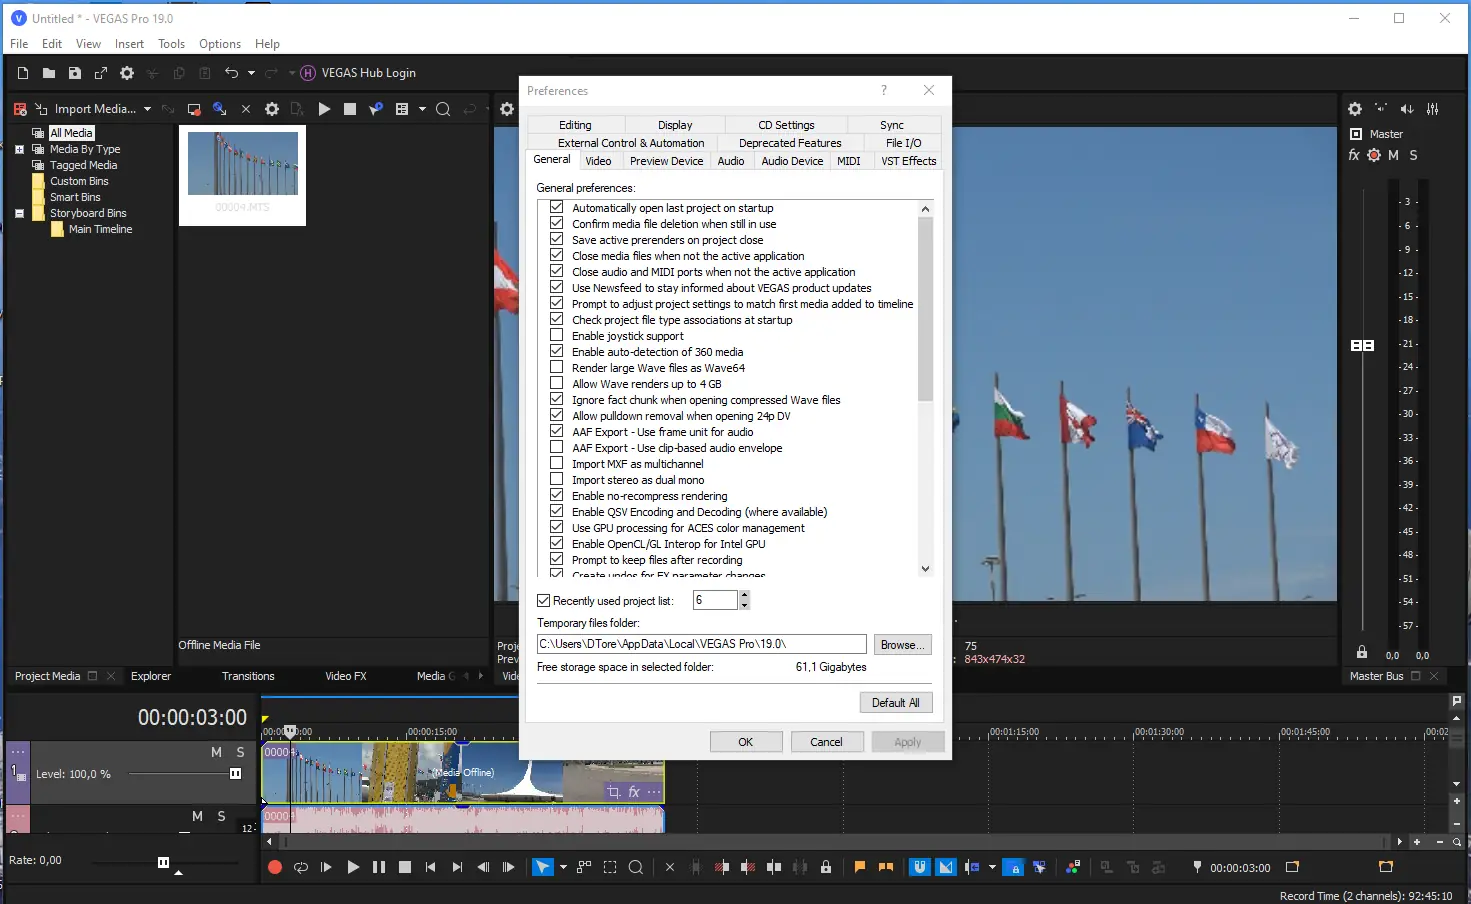This screenshot has height=904, width=1471.
Task: Click the Master Bus volume fader
Action: (x=1362, y=346)
